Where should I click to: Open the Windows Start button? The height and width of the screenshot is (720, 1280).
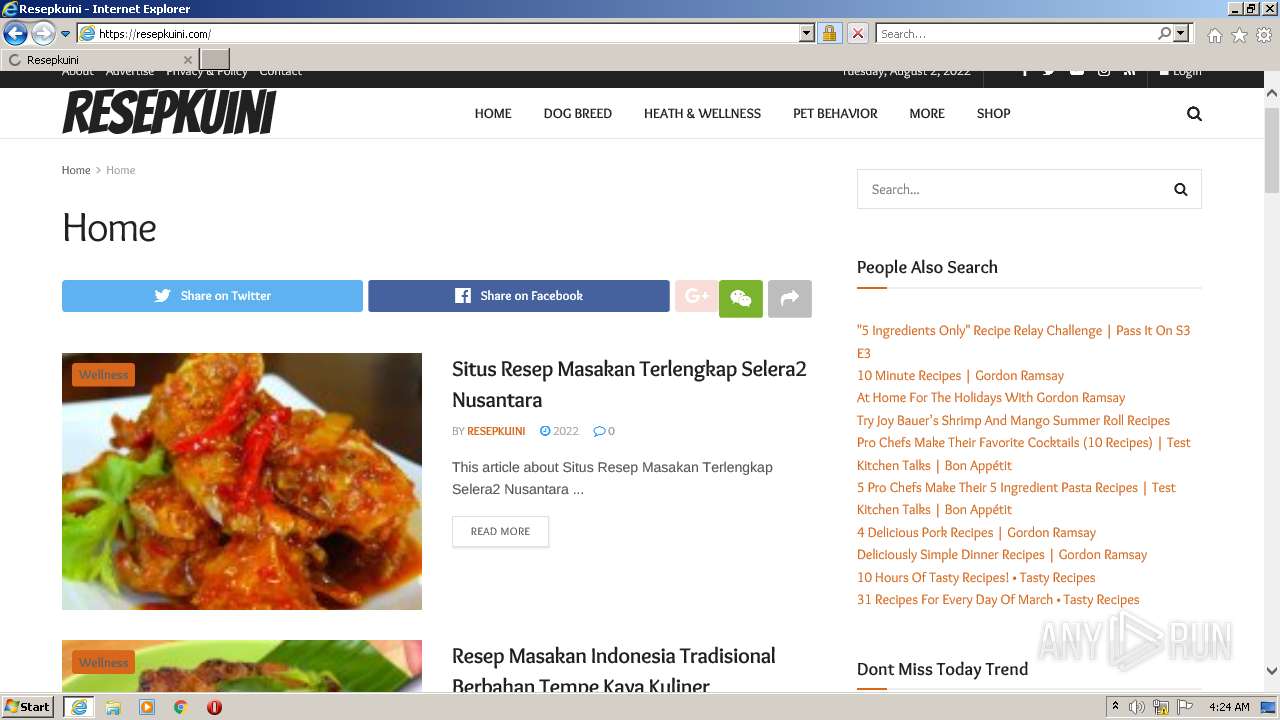[x=28, y=707]
